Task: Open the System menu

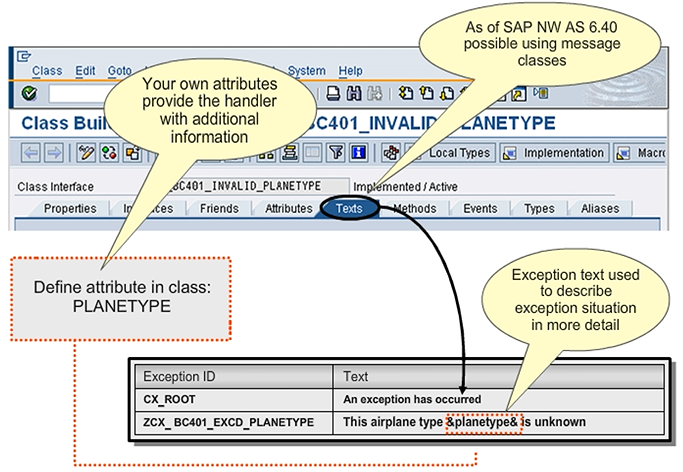Action: click(x=306, y=71)
